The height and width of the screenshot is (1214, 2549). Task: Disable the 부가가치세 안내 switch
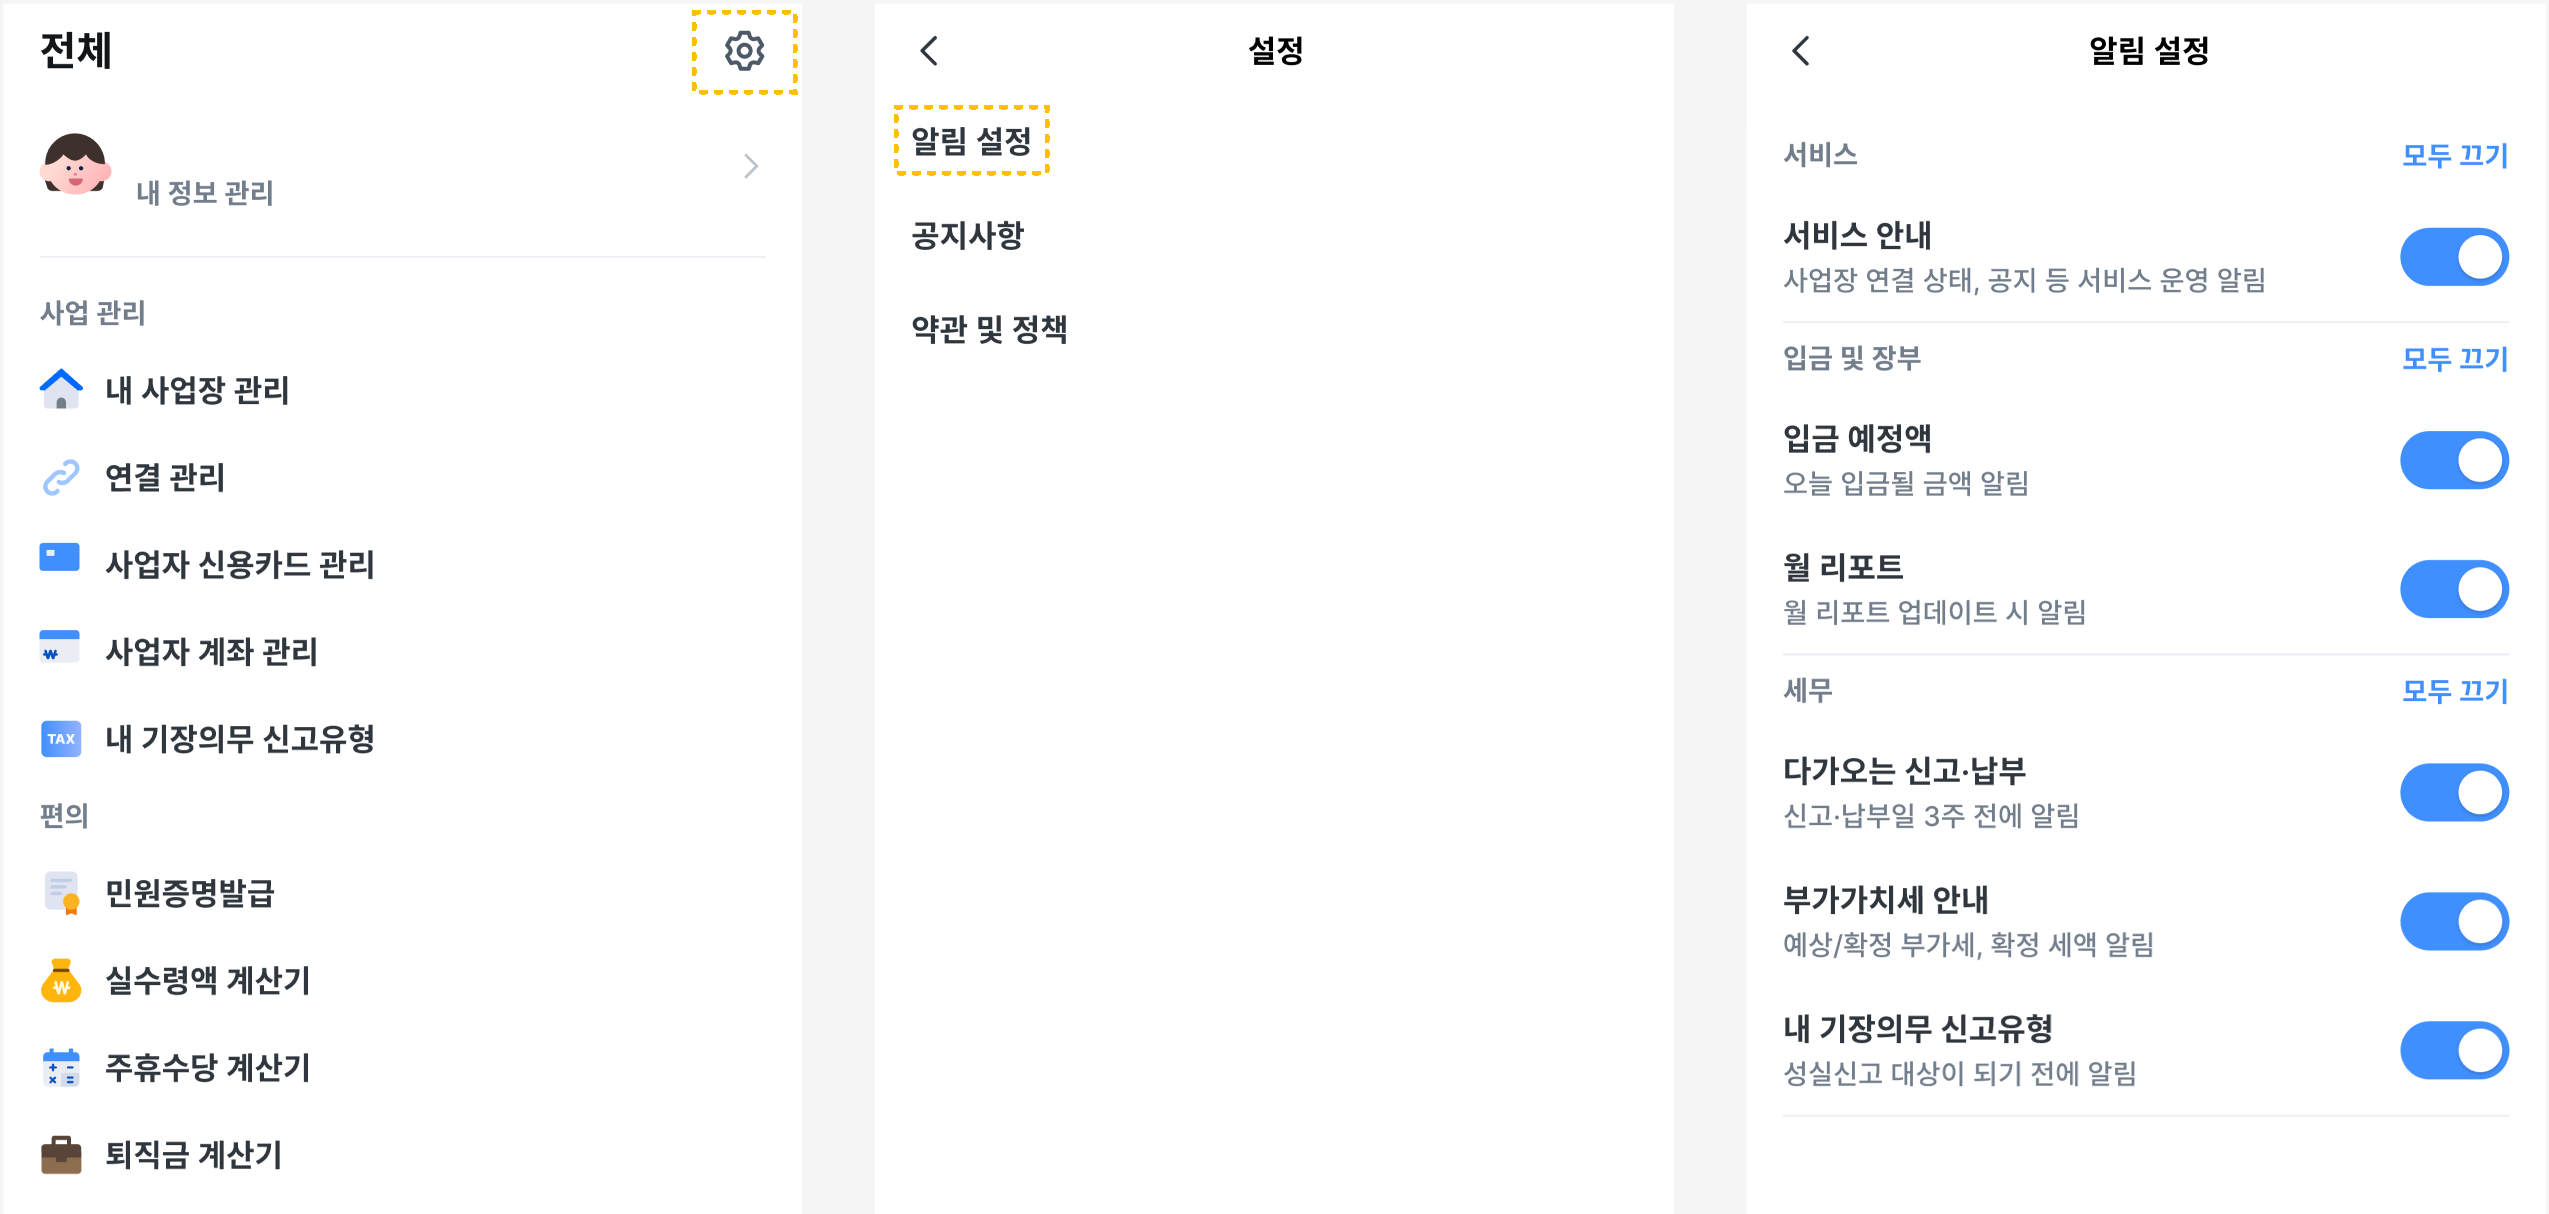pyautogui.click(x=2454, y=921)
